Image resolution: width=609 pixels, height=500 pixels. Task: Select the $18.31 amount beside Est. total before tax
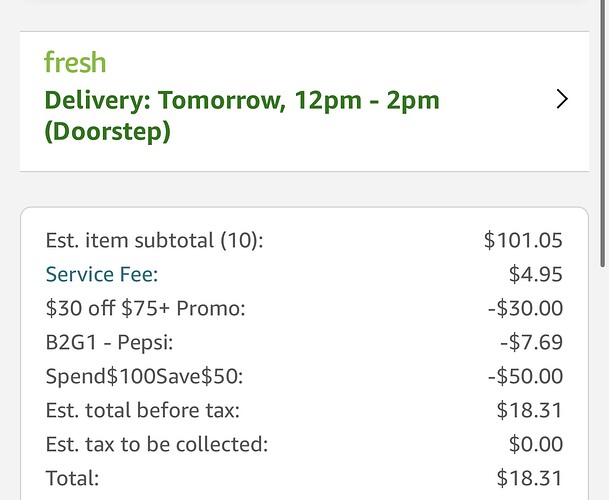(x=529, y=410)
